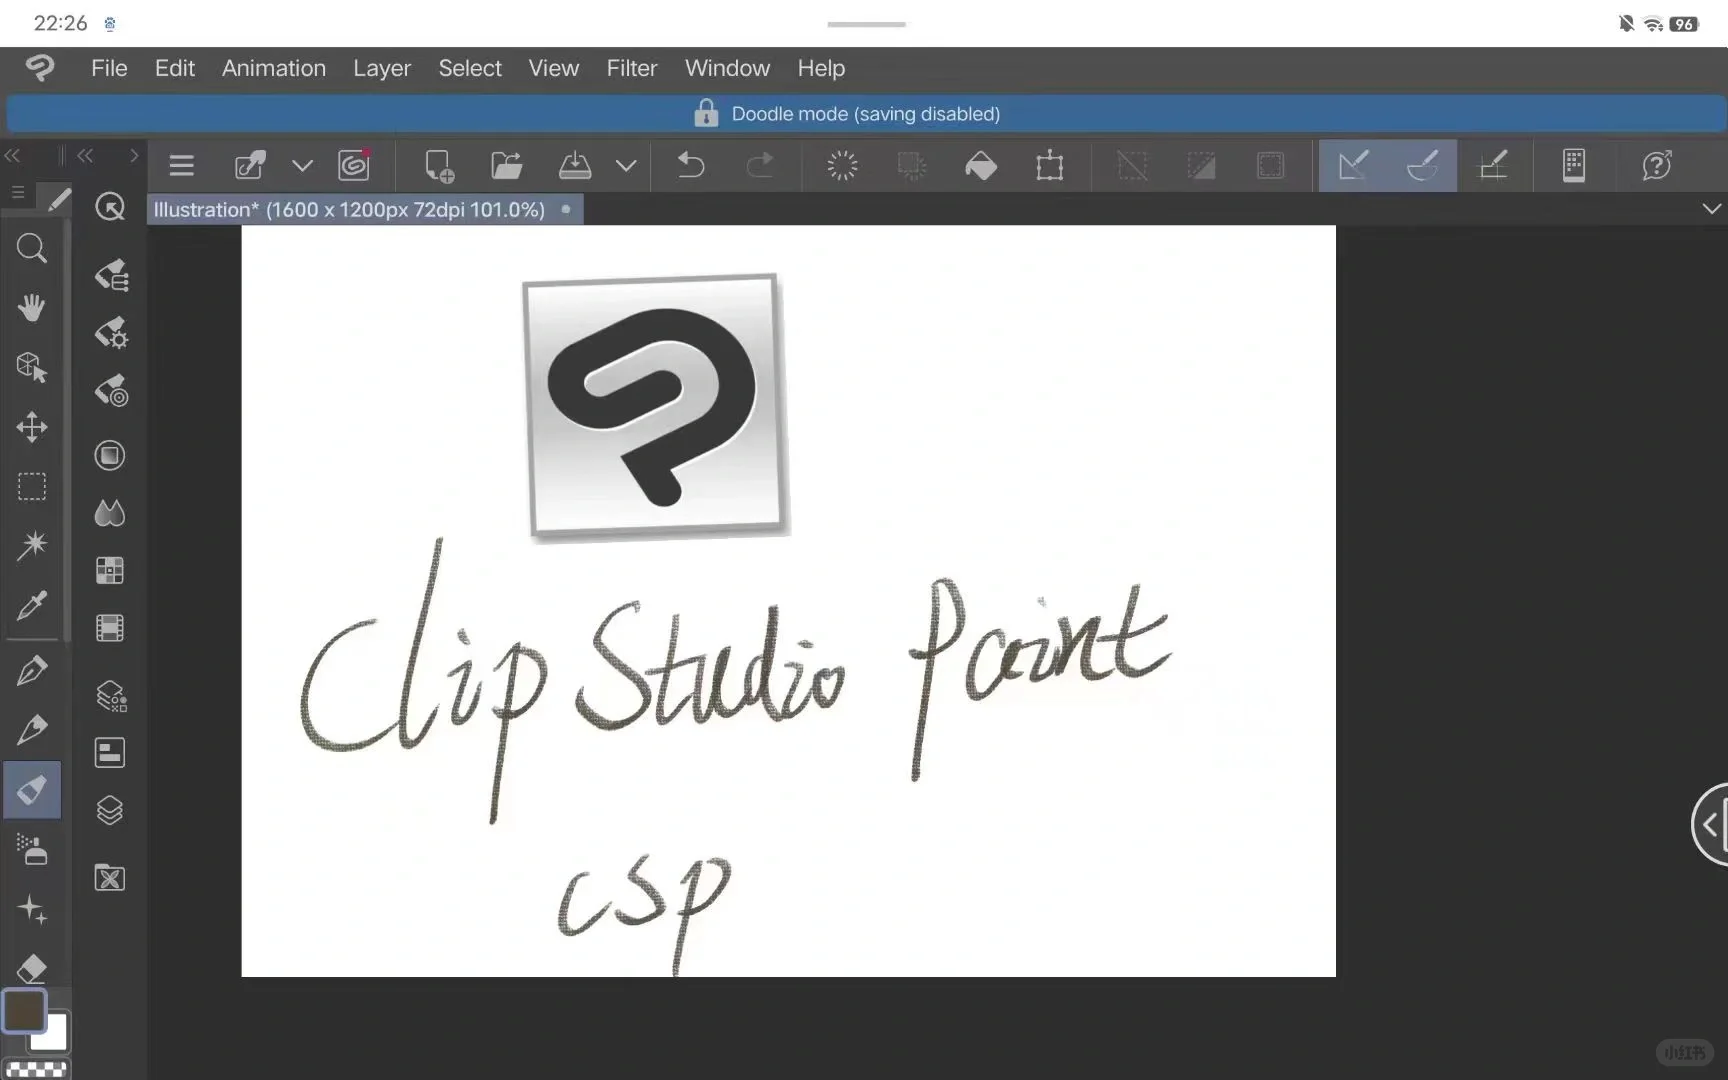Open the Filter menu

coord(632,68)
